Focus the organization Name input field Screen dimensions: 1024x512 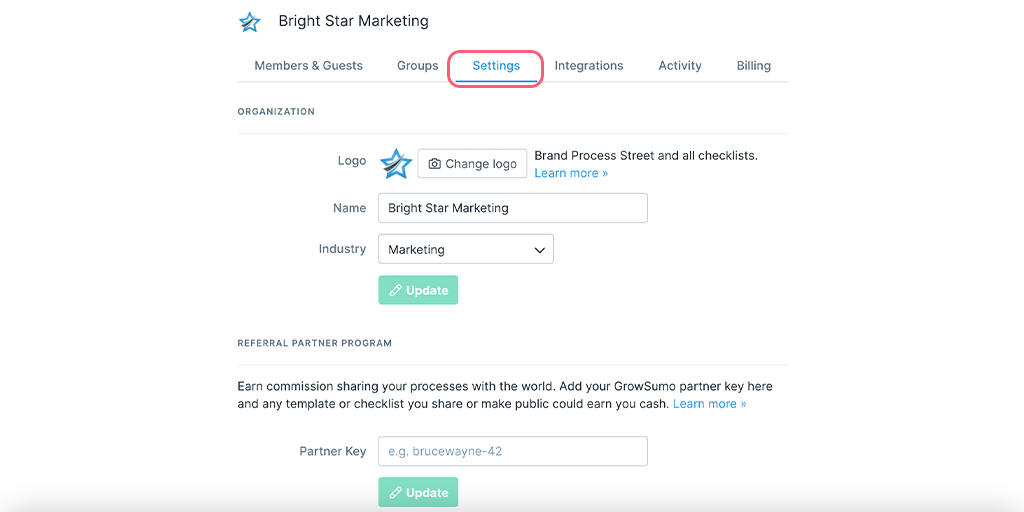[x=513, y=208]
